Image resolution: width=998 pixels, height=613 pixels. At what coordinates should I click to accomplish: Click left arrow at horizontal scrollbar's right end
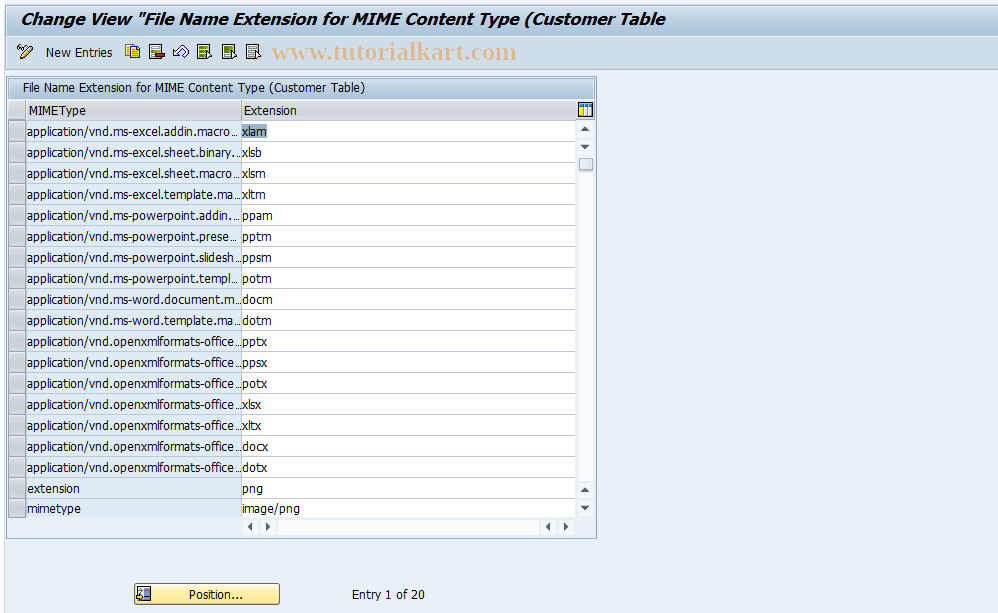point(548,526)
